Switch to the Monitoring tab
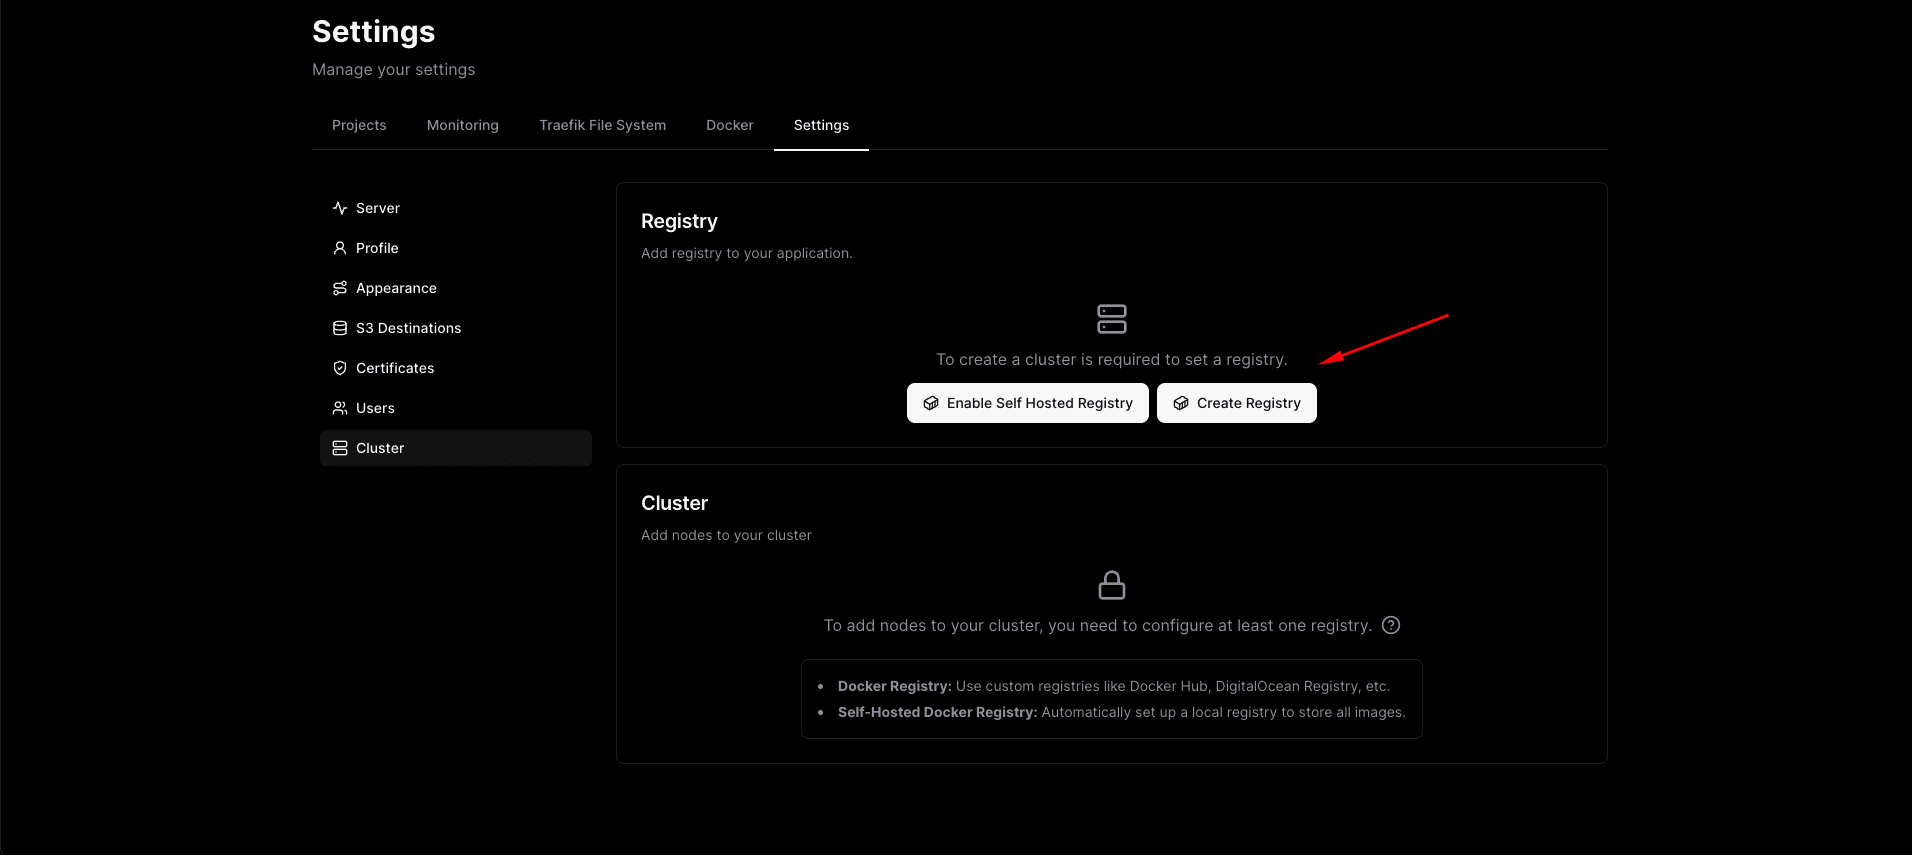1912x855 pixels. click(463, 125)
